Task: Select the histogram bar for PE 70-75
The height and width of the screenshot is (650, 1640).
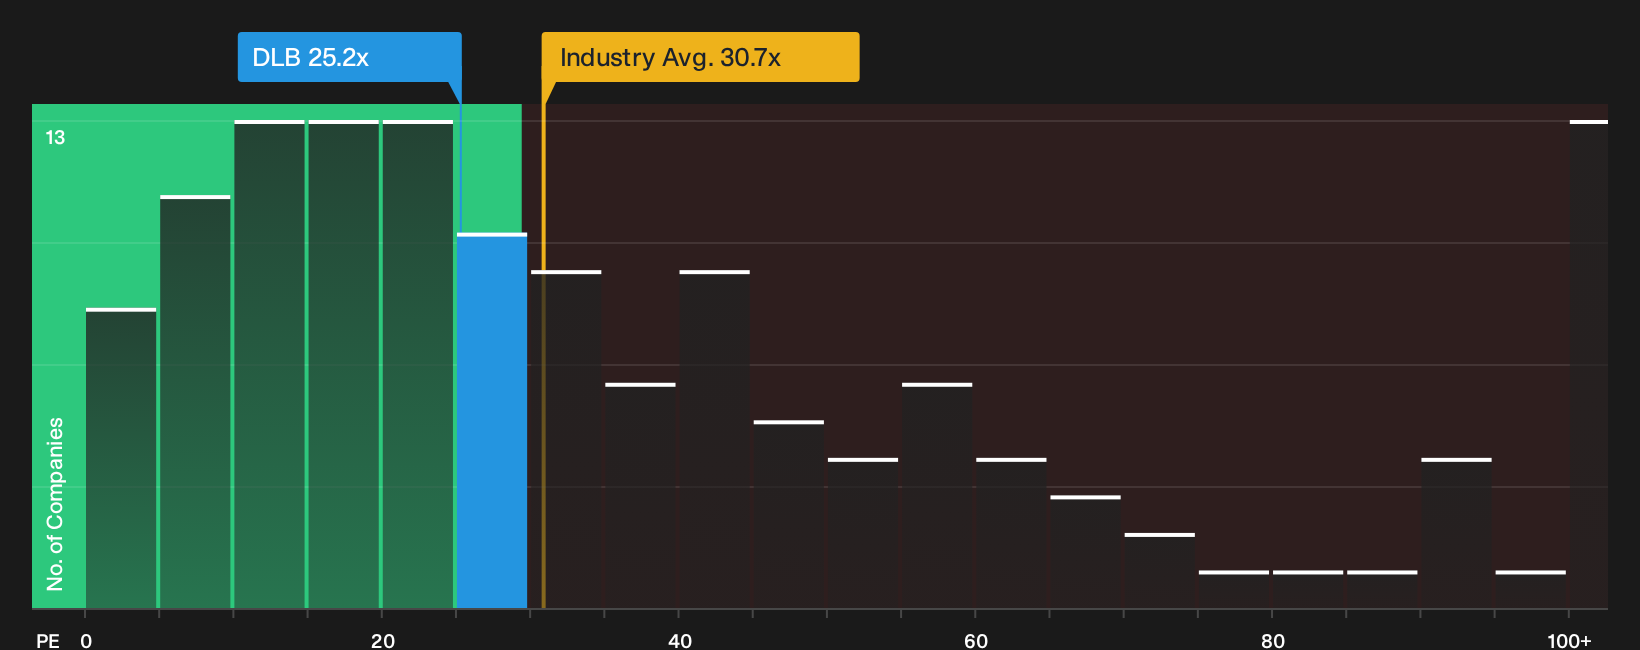Action: pyautogui.click(x=1159, y=571)
